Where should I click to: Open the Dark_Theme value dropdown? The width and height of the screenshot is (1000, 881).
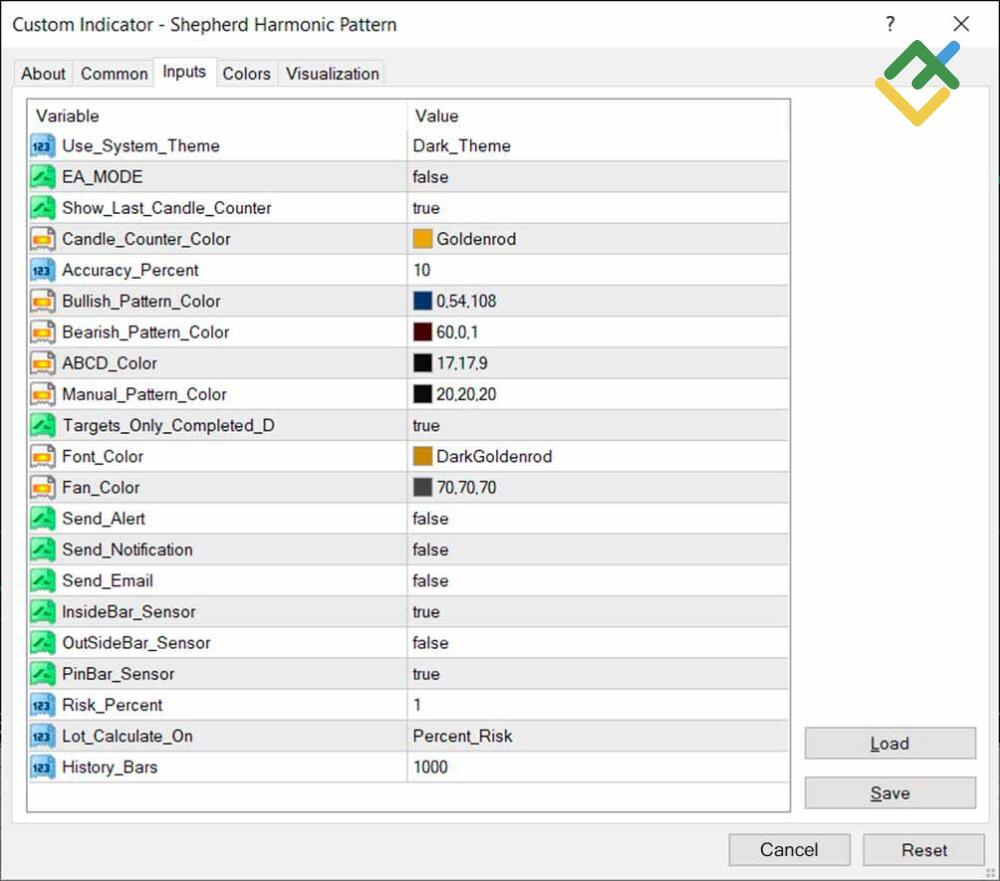pyautogui.click(x=461, y=146)
